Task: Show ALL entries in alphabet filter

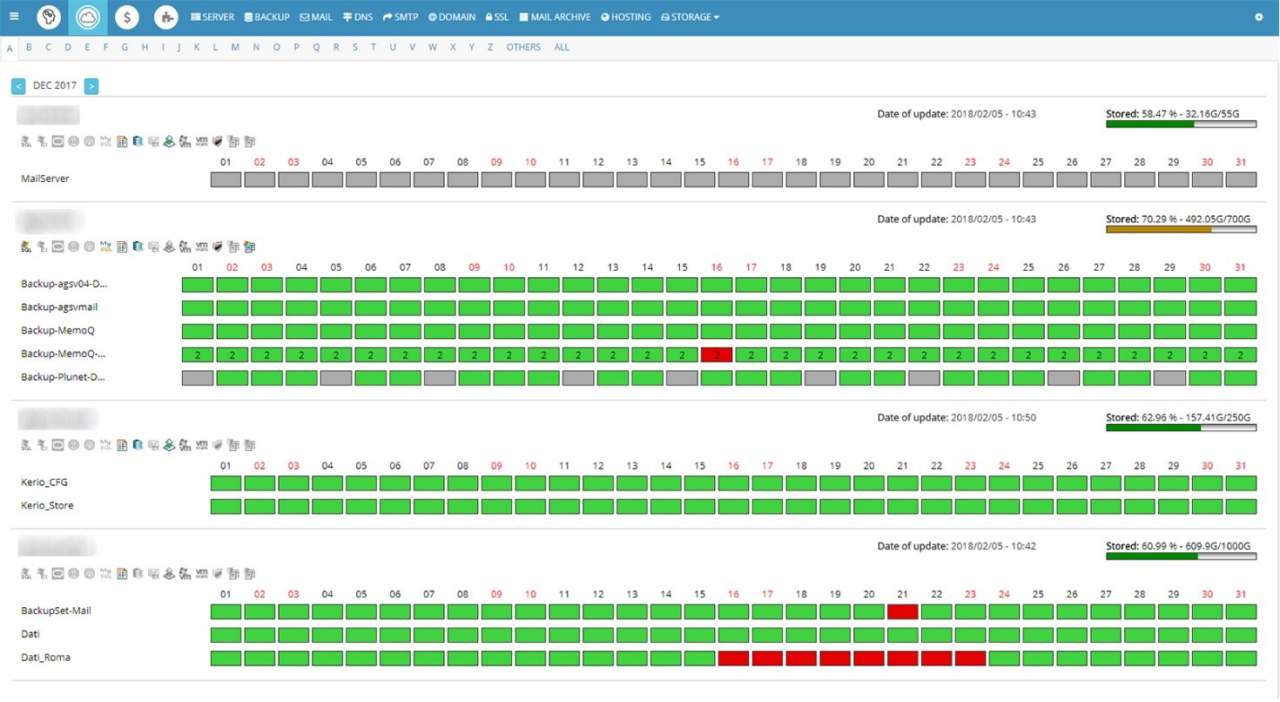Action: click(x=561, y=47)
